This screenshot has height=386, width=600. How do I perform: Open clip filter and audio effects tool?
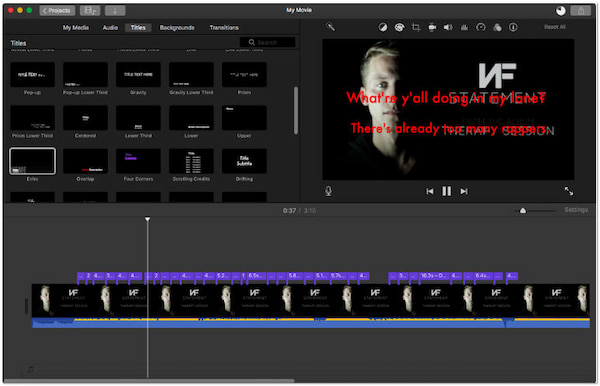(x=497, y=27)
